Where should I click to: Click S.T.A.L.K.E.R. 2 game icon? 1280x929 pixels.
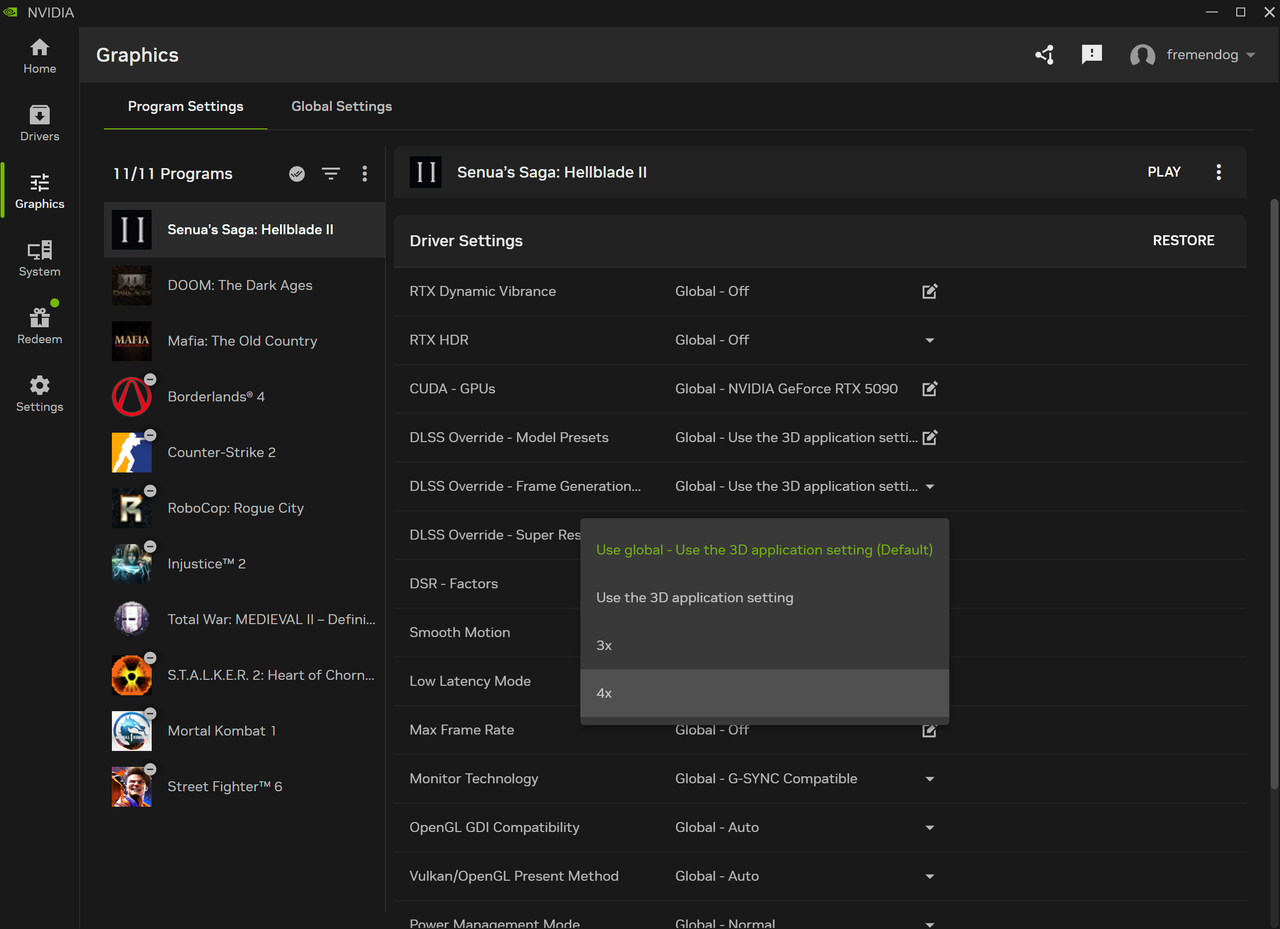[x=132, y=675]
